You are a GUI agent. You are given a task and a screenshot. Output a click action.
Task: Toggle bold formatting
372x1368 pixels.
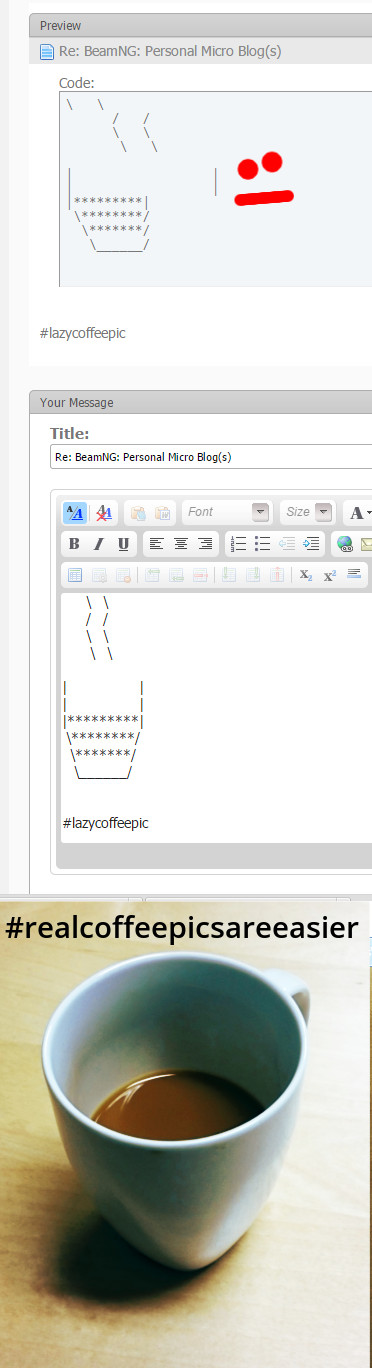pyautogui.click(x=74, y=544)
